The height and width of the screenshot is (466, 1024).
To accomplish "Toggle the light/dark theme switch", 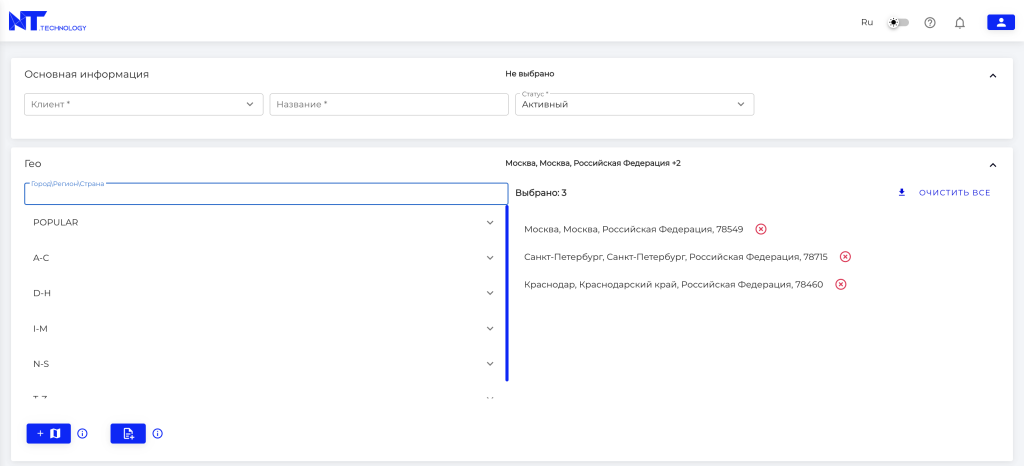I will (898, 22).
